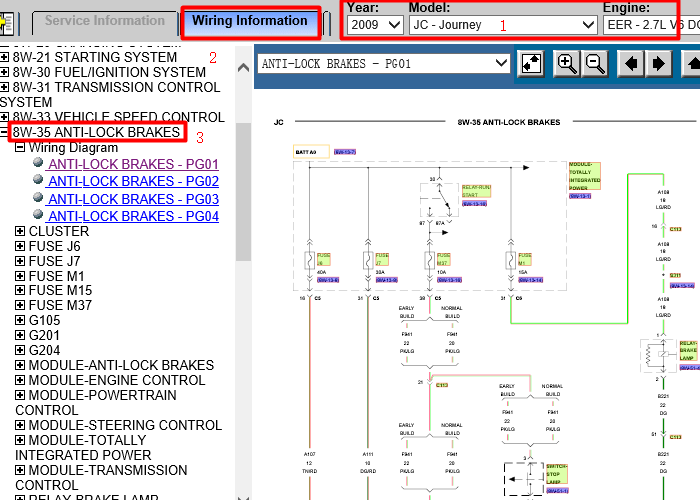Open the Engine EER - 2.7L dropdown

pyautogui.click(x=651, y=25)
